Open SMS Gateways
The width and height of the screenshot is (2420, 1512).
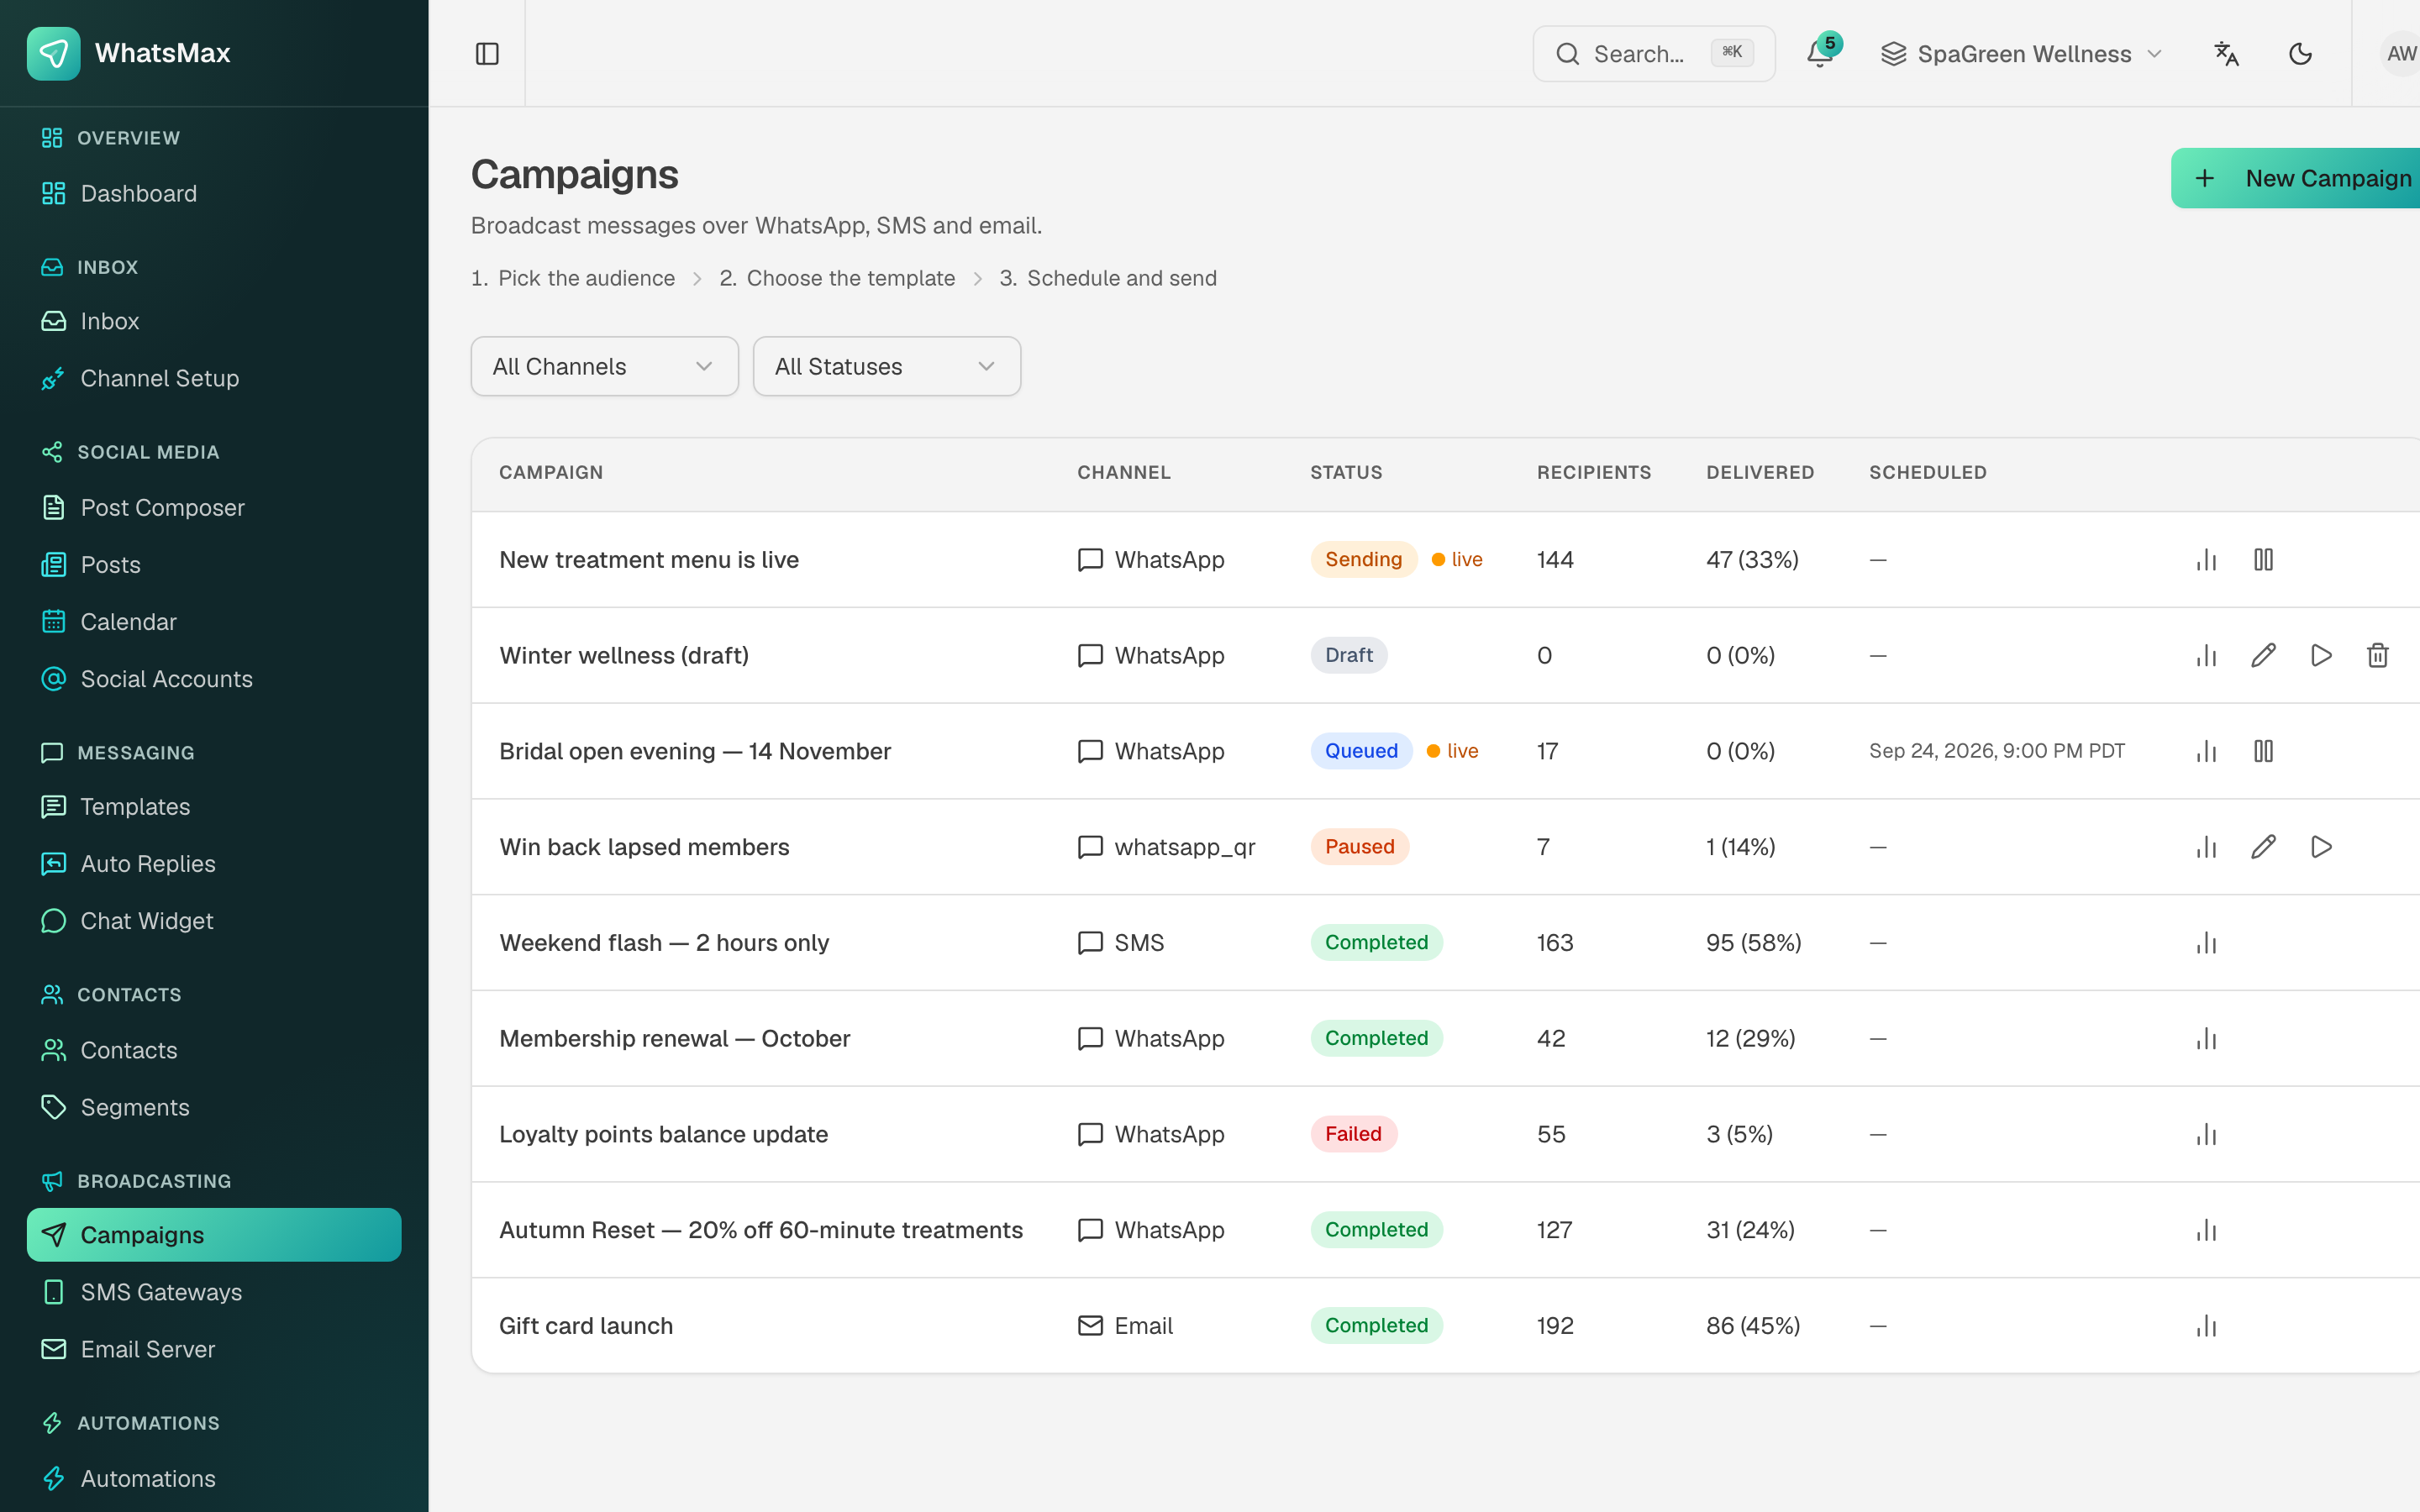(x=214, y=1292)
